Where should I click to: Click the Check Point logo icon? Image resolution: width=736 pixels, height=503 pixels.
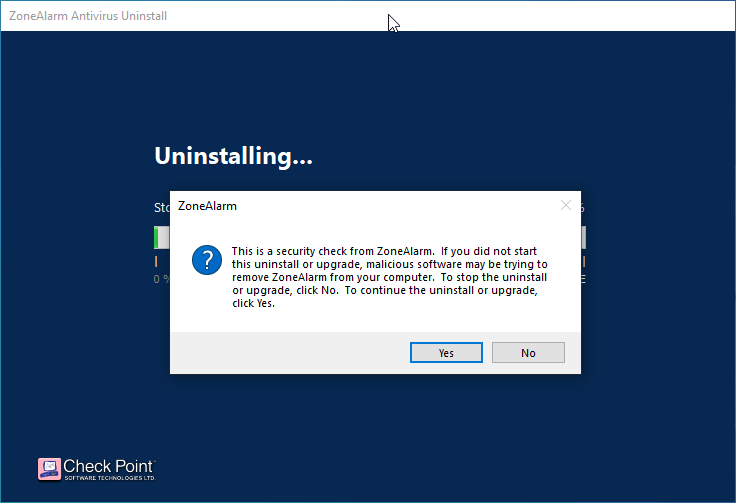tap(49, 469)
